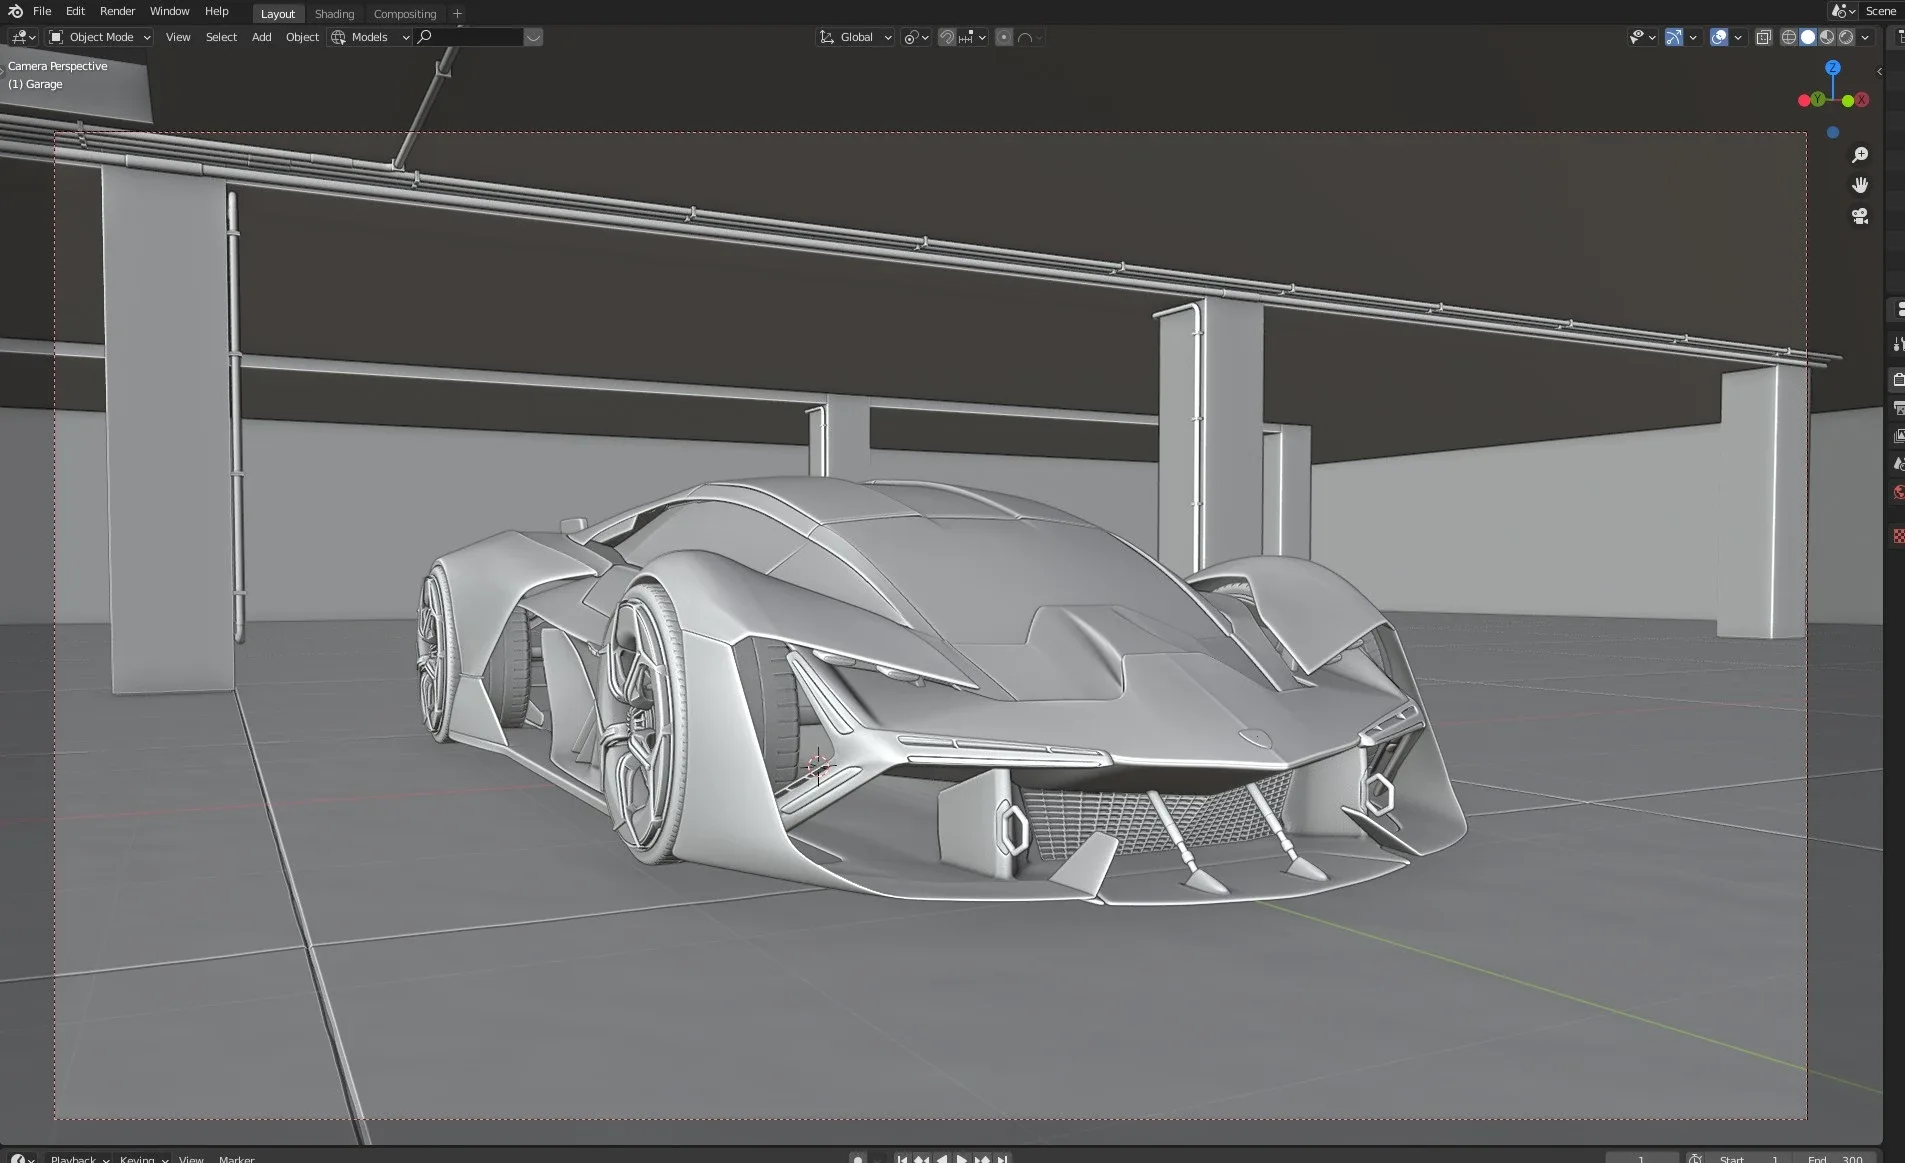The height and width of the screenshot is (1163, 1905).
Task: Open the viewport shading options dropdown
Action: tap(1862, 37)
